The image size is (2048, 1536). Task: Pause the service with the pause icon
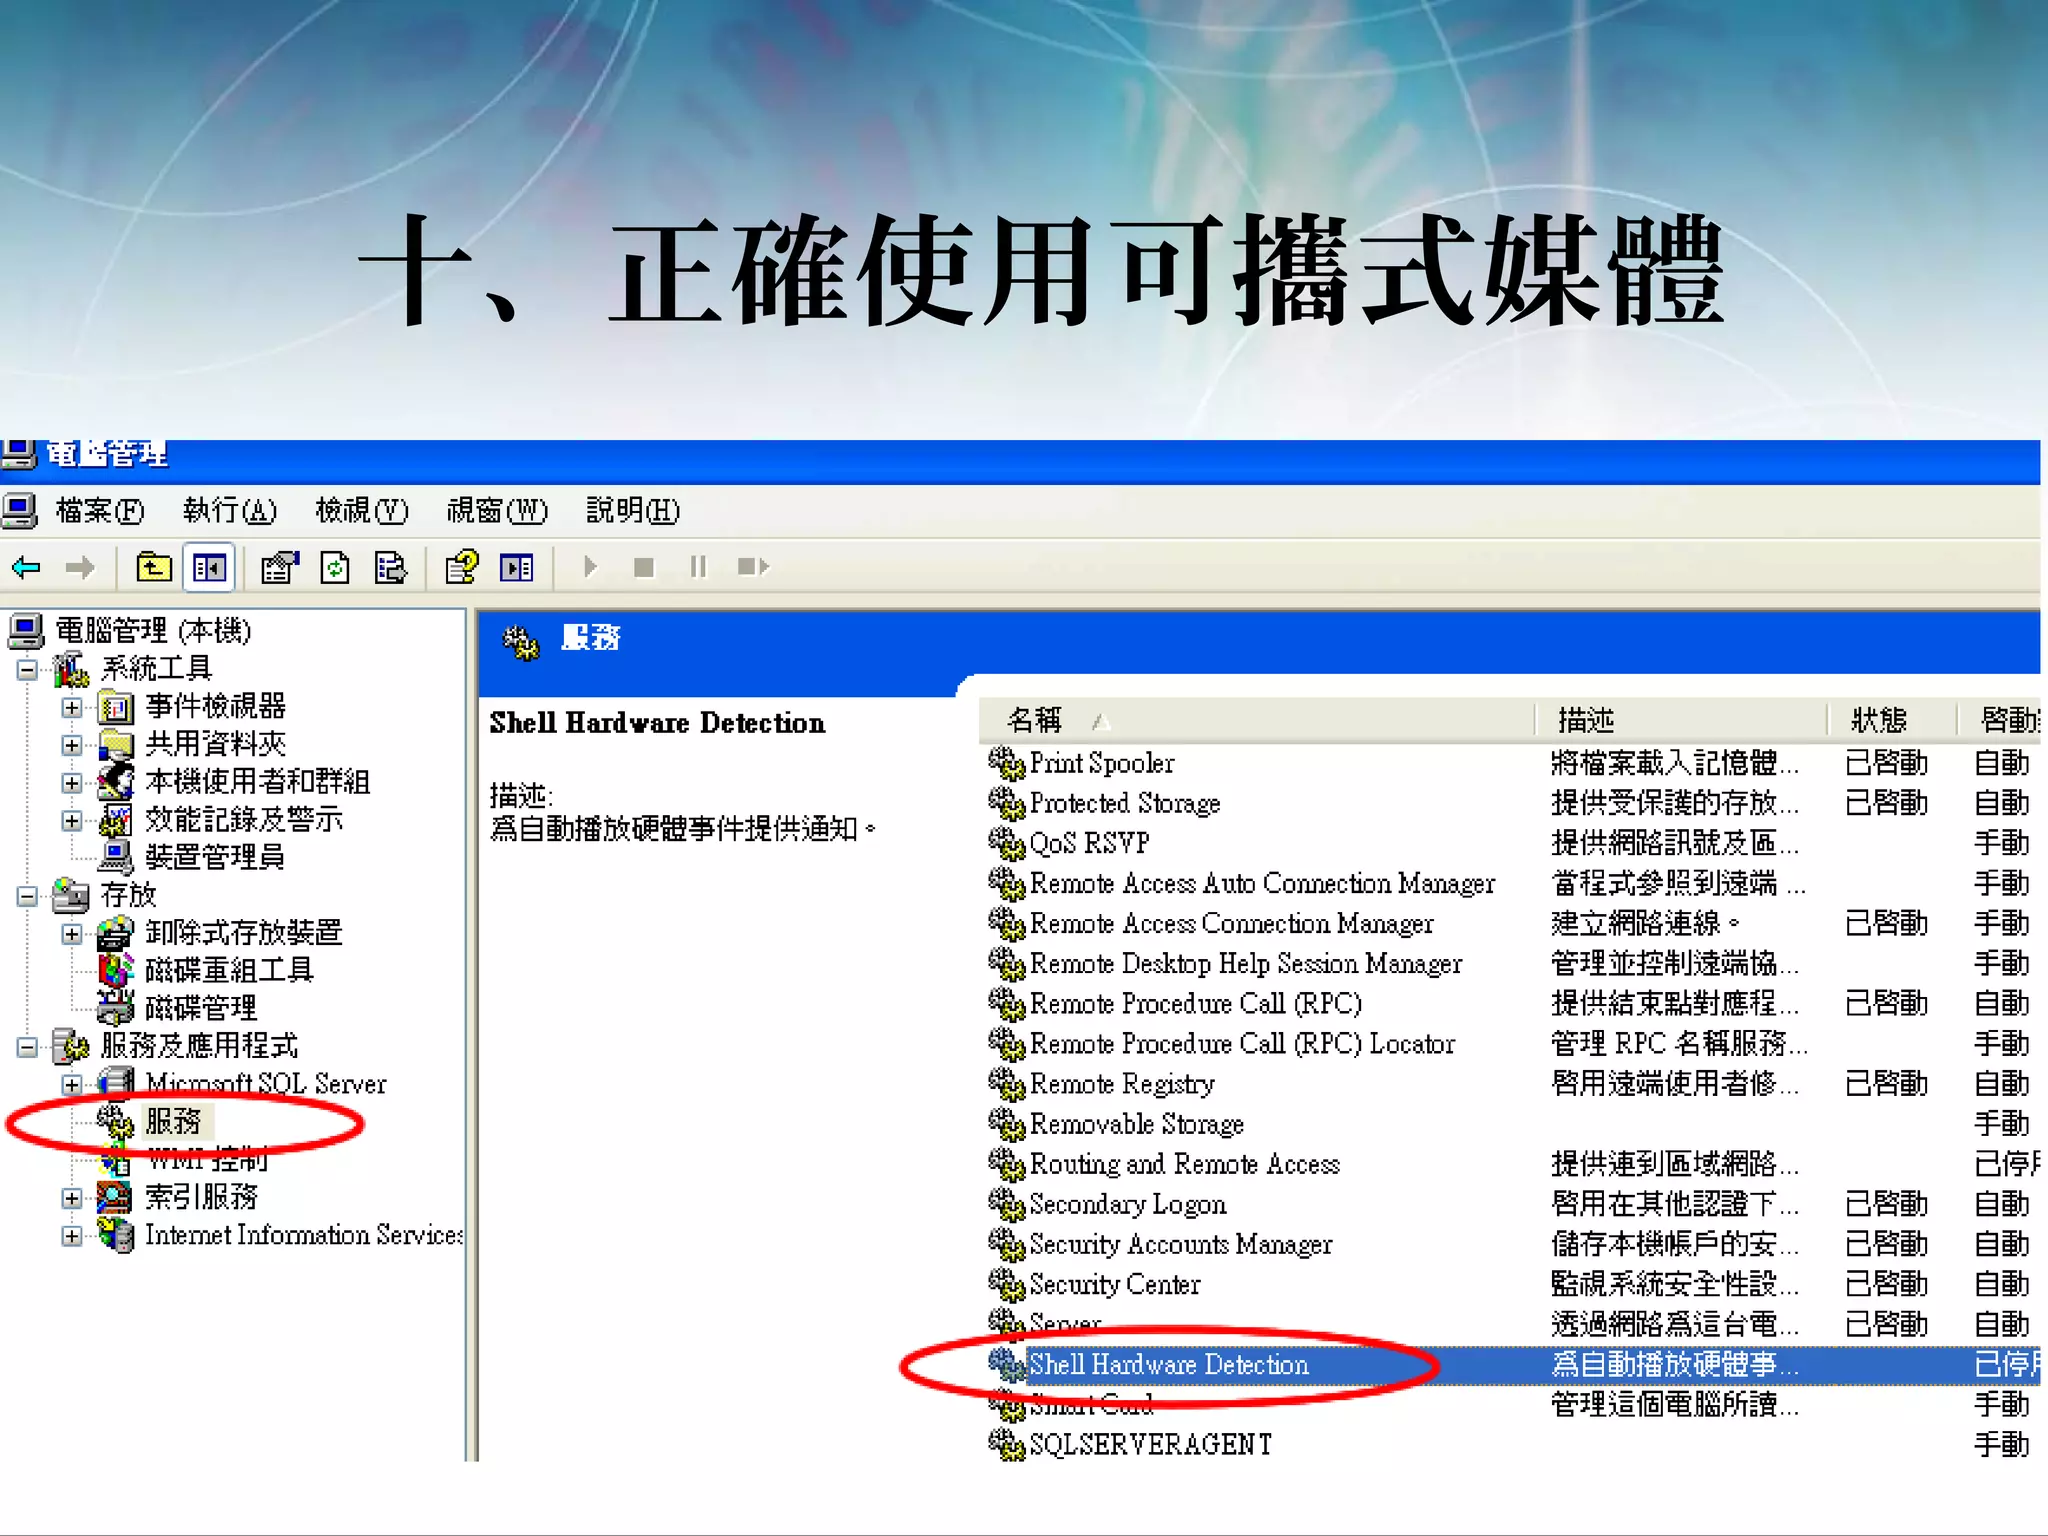tap(698, 567)
